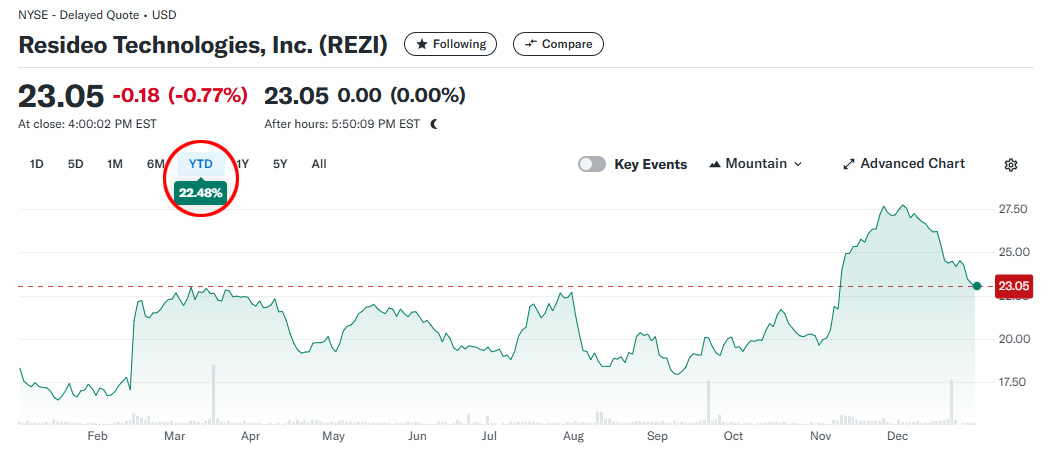Viewport: 1050px width, 459px height.
Task: Select the 6M time range
Action: pos(155,163)
